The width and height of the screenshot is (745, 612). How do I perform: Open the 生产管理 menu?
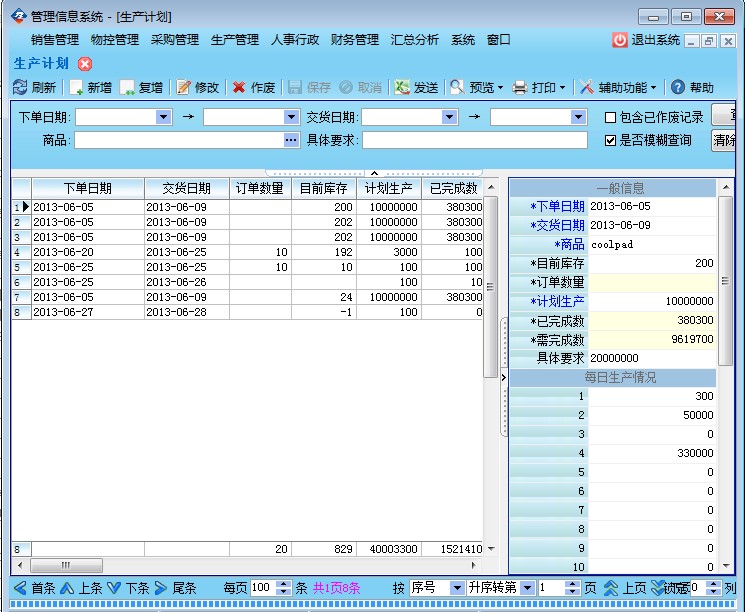(x=235, y=40)
